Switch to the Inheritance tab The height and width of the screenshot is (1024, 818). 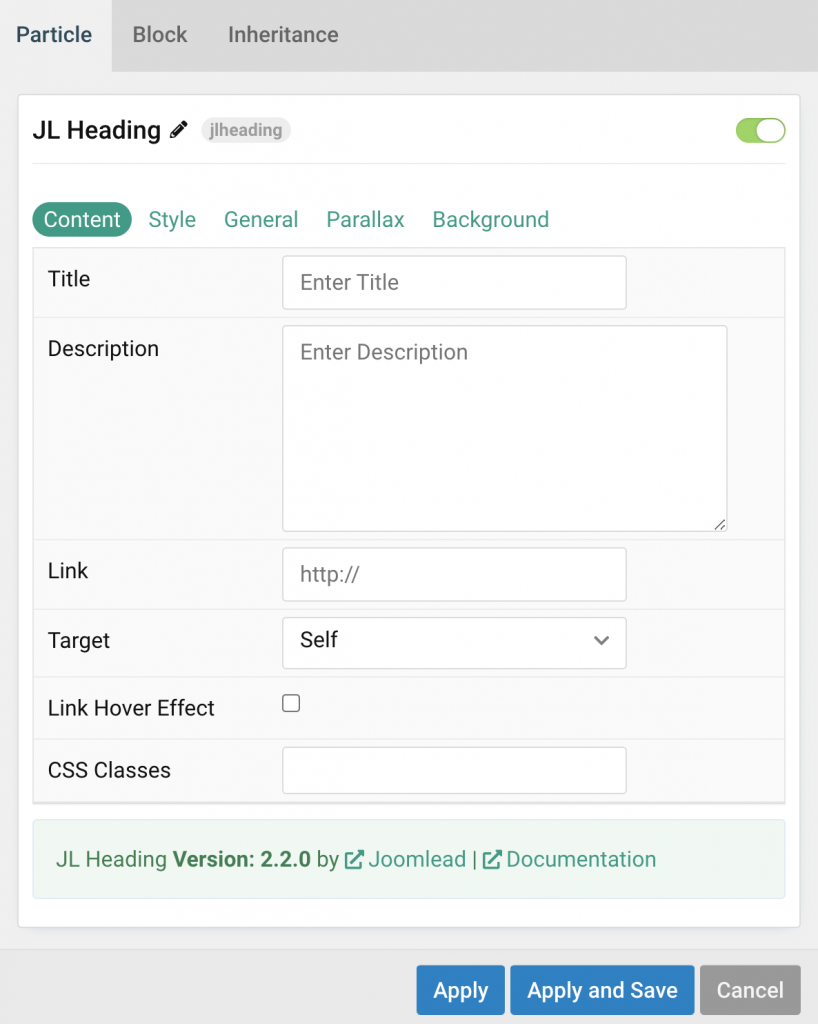(282, 34)
